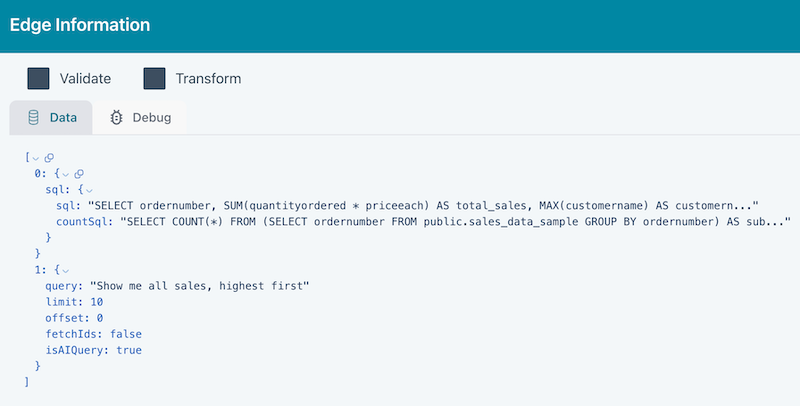This screenshot has width=800, height=406.
Task: Enable the Validate checkbox
Action: pos(39,78)
